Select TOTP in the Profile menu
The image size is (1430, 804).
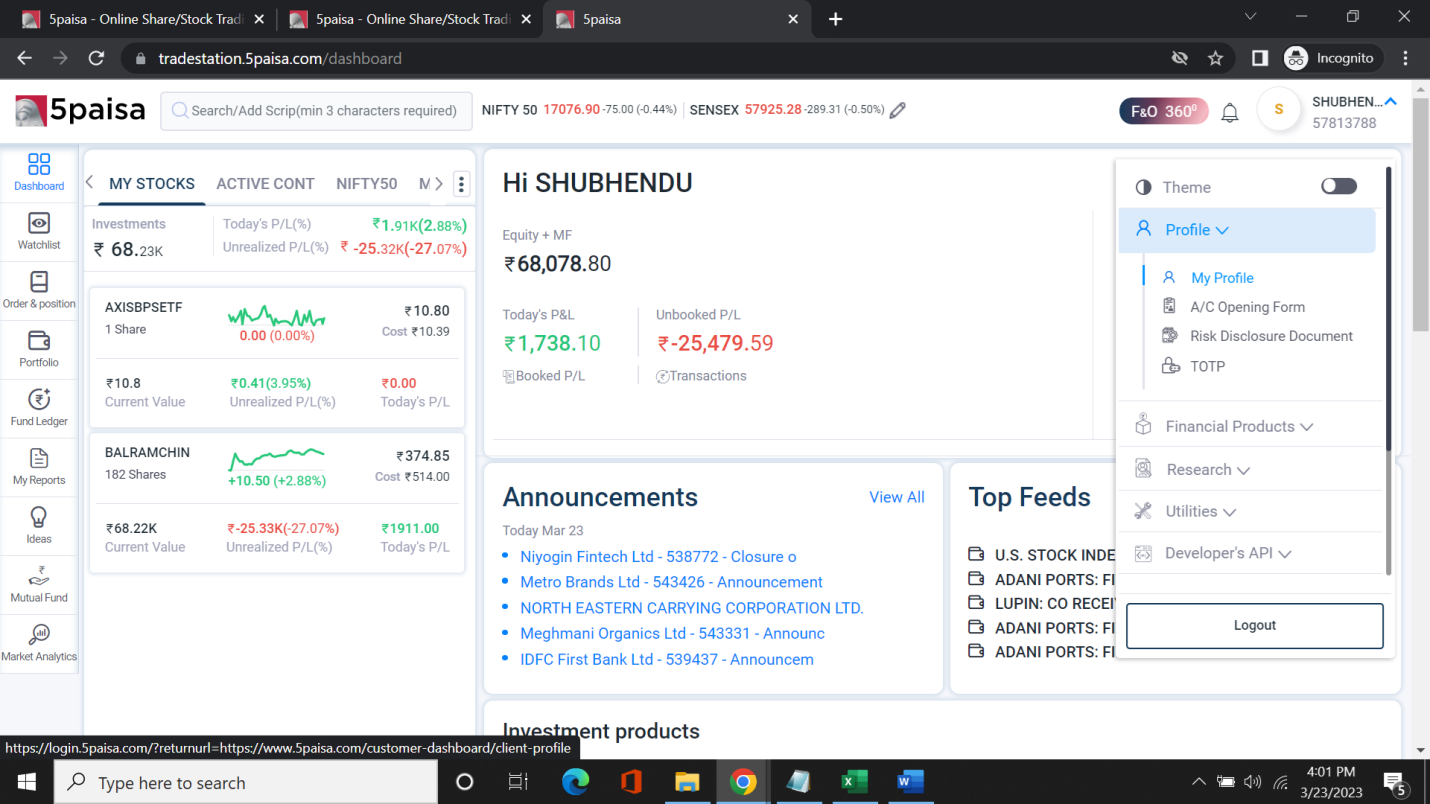pyautogui.click(x=1207, y=366)
